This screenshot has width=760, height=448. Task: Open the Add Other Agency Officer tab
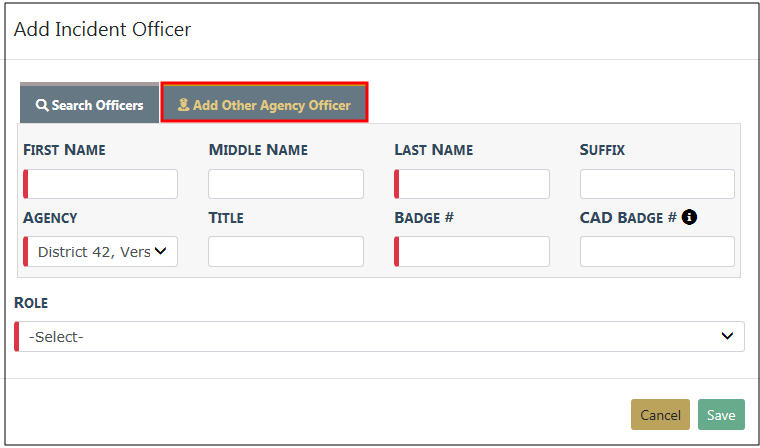[x=265, y=104]
